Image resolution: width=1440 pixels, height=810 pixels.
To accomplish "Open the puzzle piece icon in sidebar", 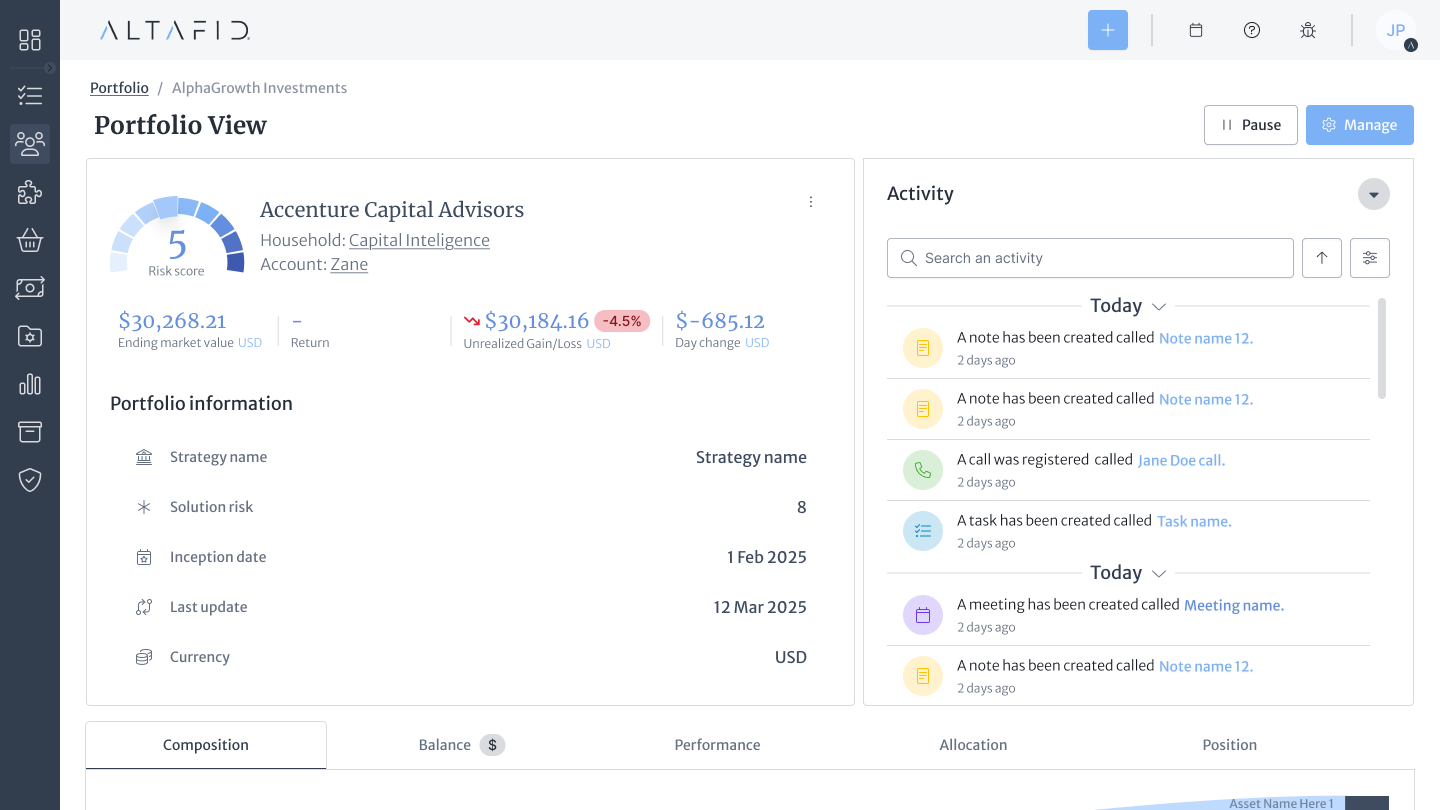I will pos(30,192).
